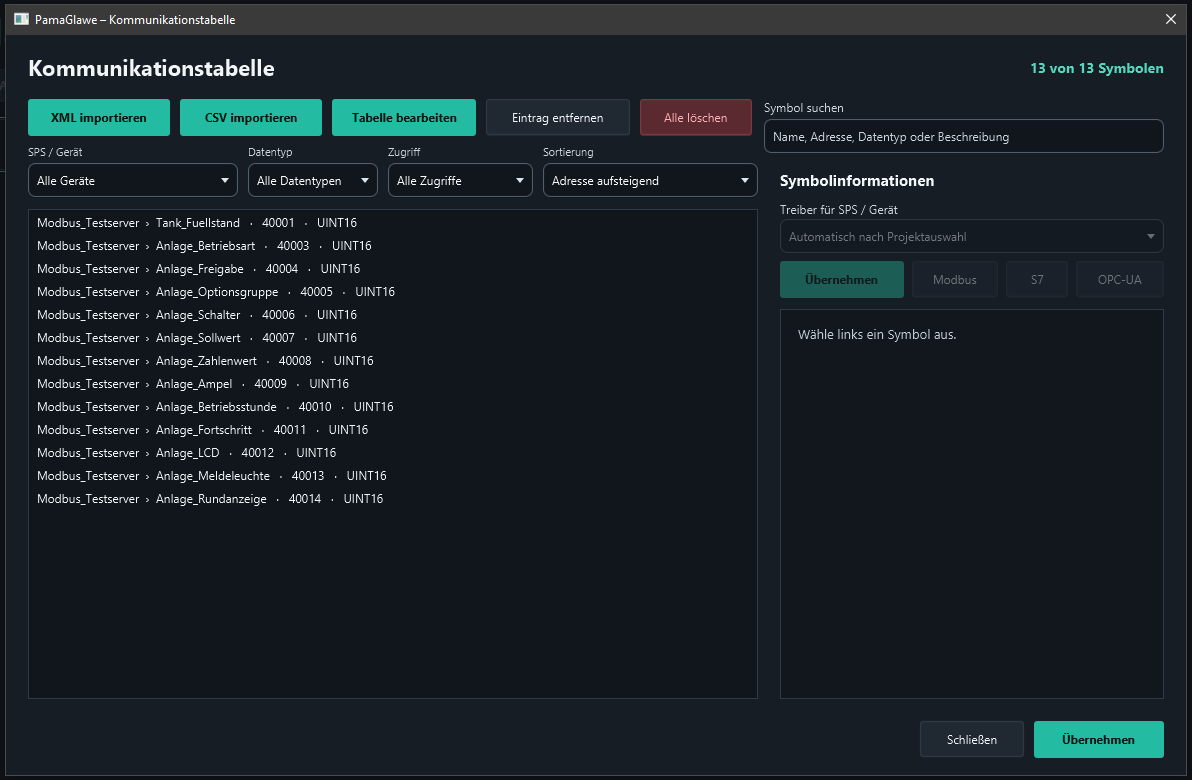Image resolution: width=1192 pixels, height=780 pixels.
Task: Select the Anlage_Fortschritt 40011 row
Action: coord(392,430)
